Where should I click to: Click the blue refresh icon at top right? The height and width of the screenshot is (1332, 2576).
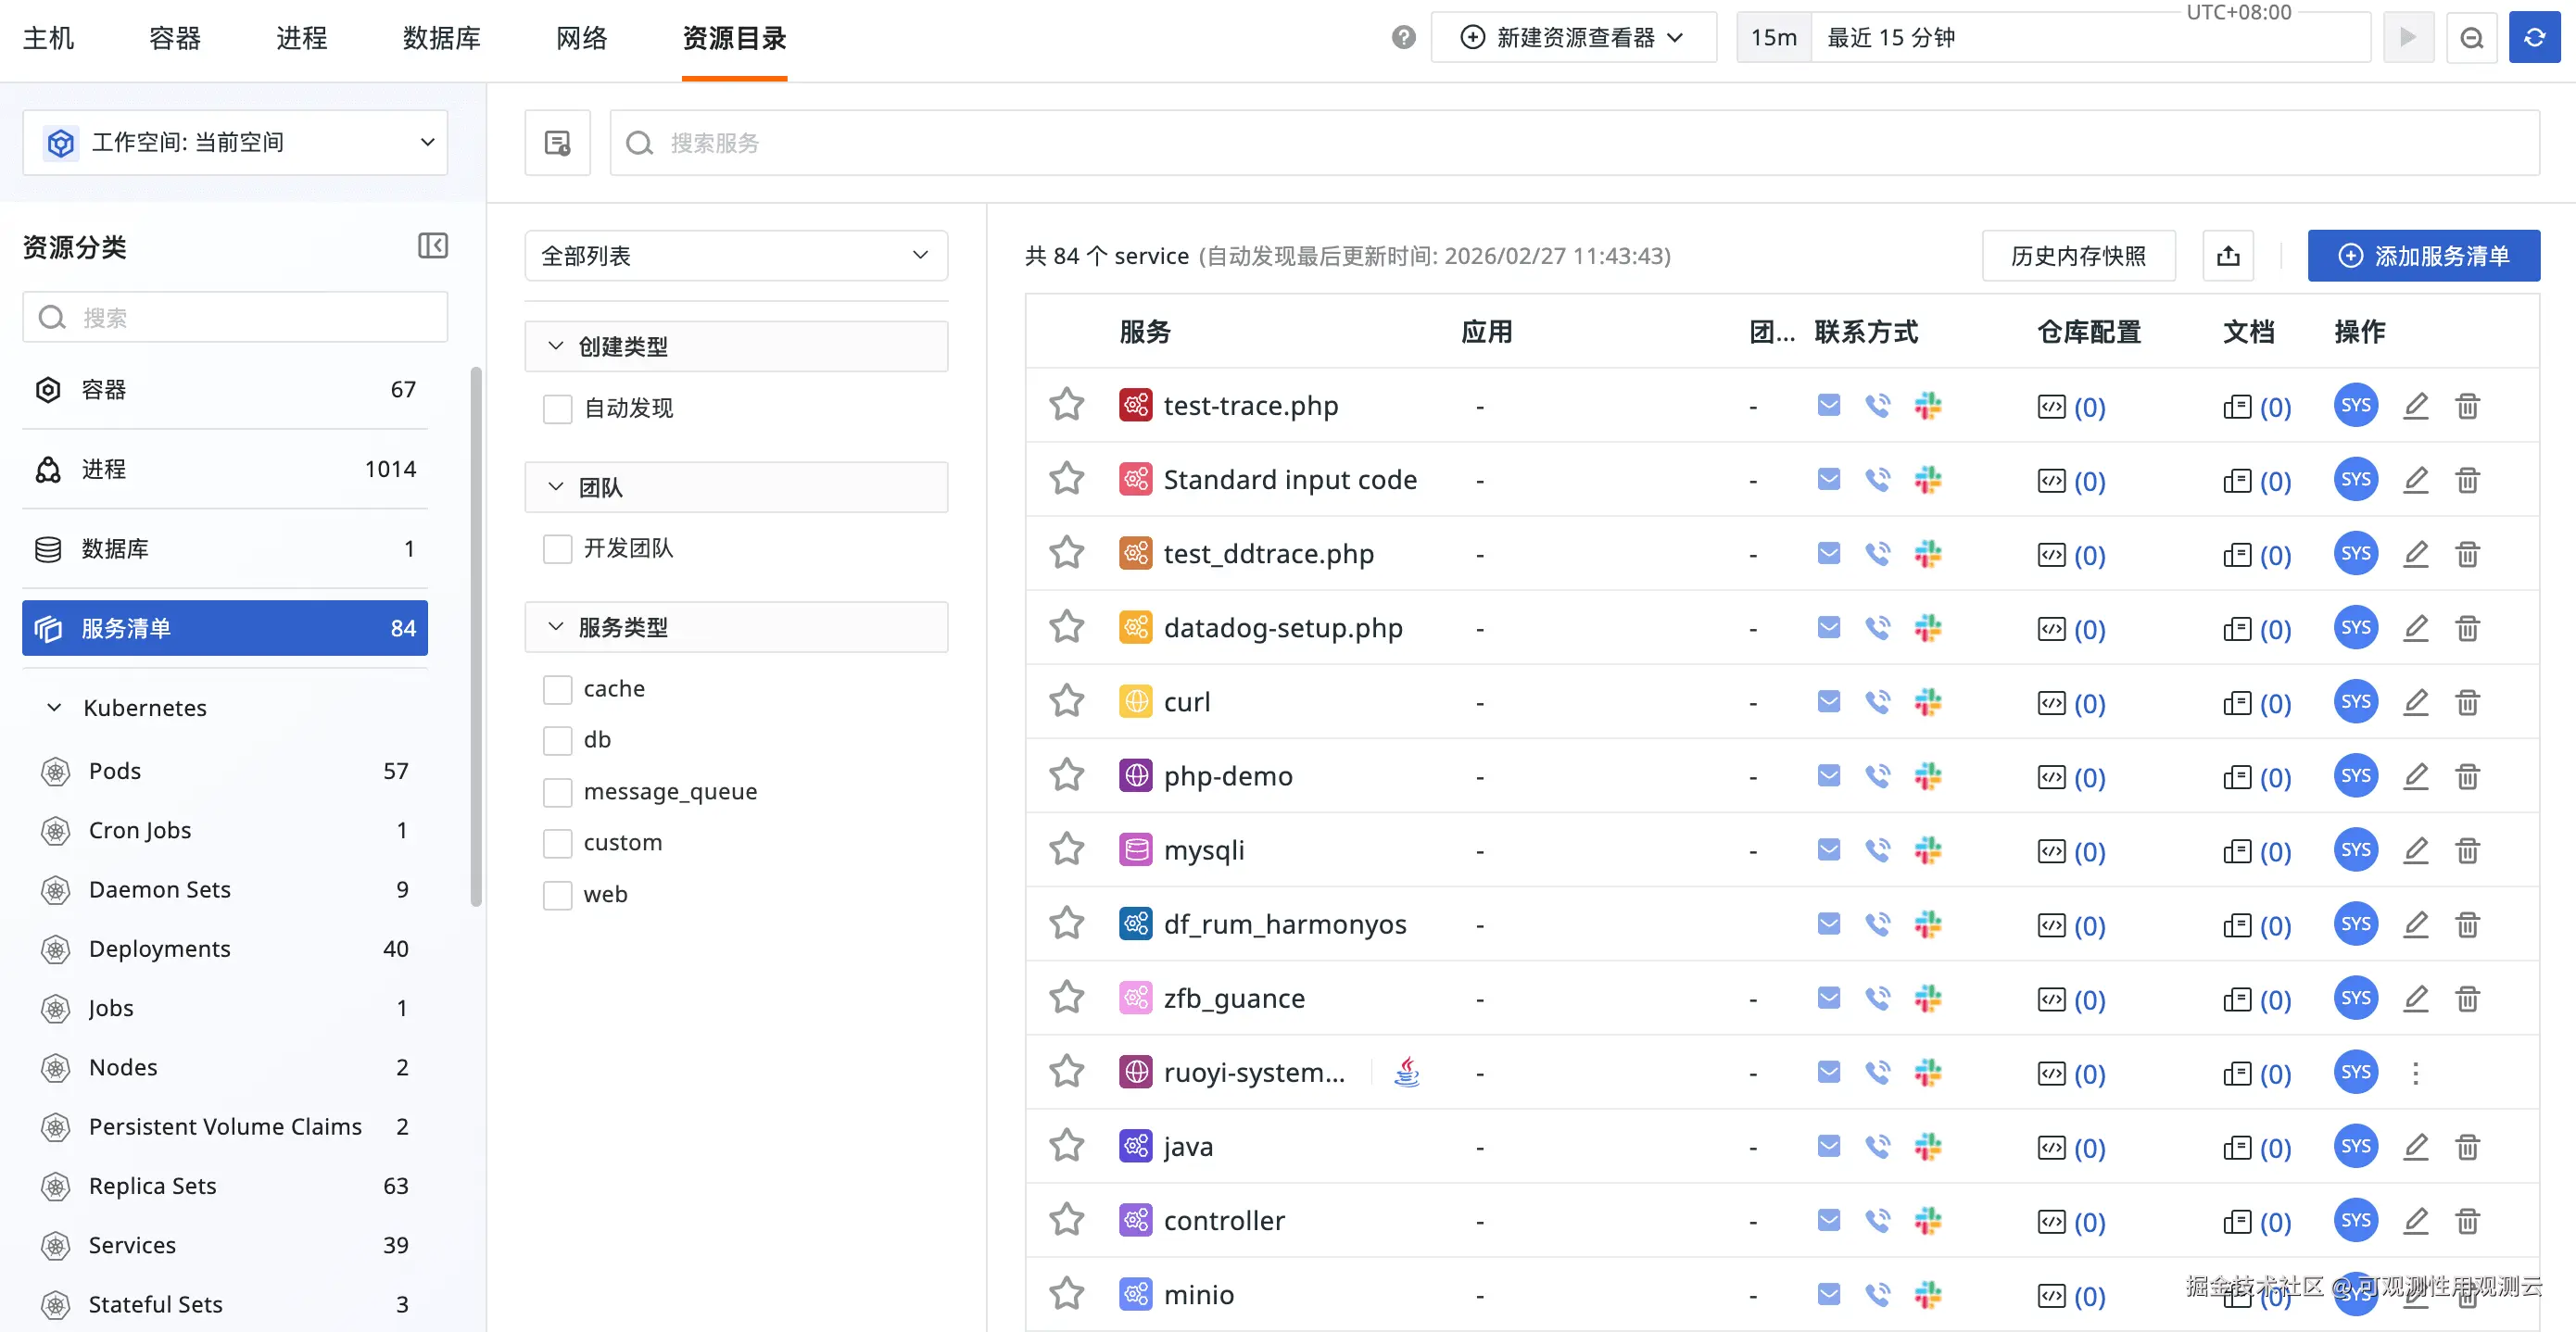pyautogui.click(x=2533, y=38)
